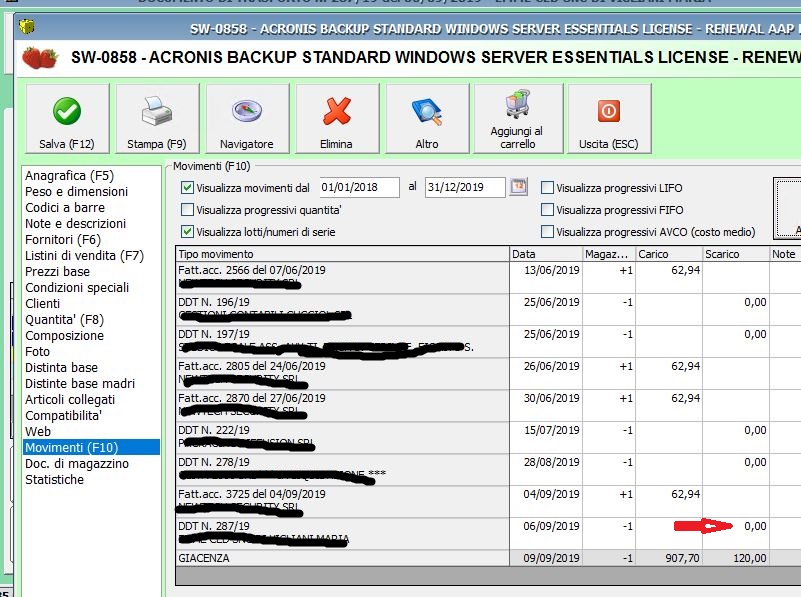Click Aggiungi al carrello cart button
Viewport: 801px width, 597px height.
[517, 118]
